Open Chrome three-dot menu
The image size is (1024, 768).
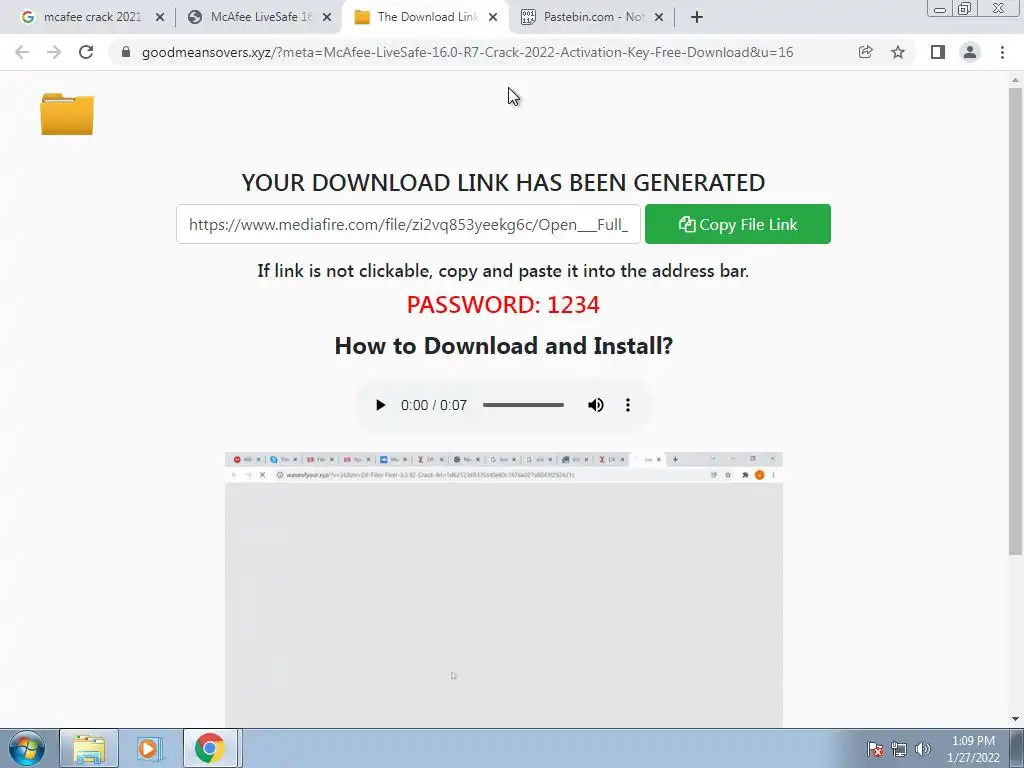point(1002,52)
